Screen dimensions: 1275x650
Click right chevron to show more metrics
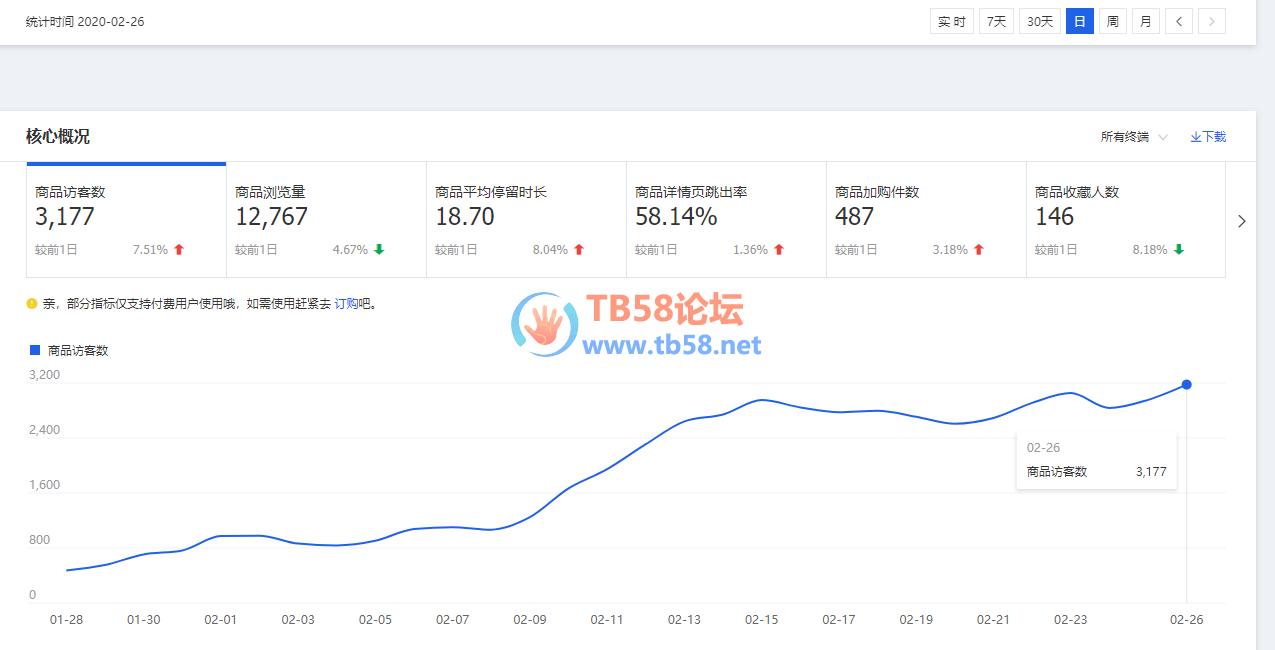1242,221
